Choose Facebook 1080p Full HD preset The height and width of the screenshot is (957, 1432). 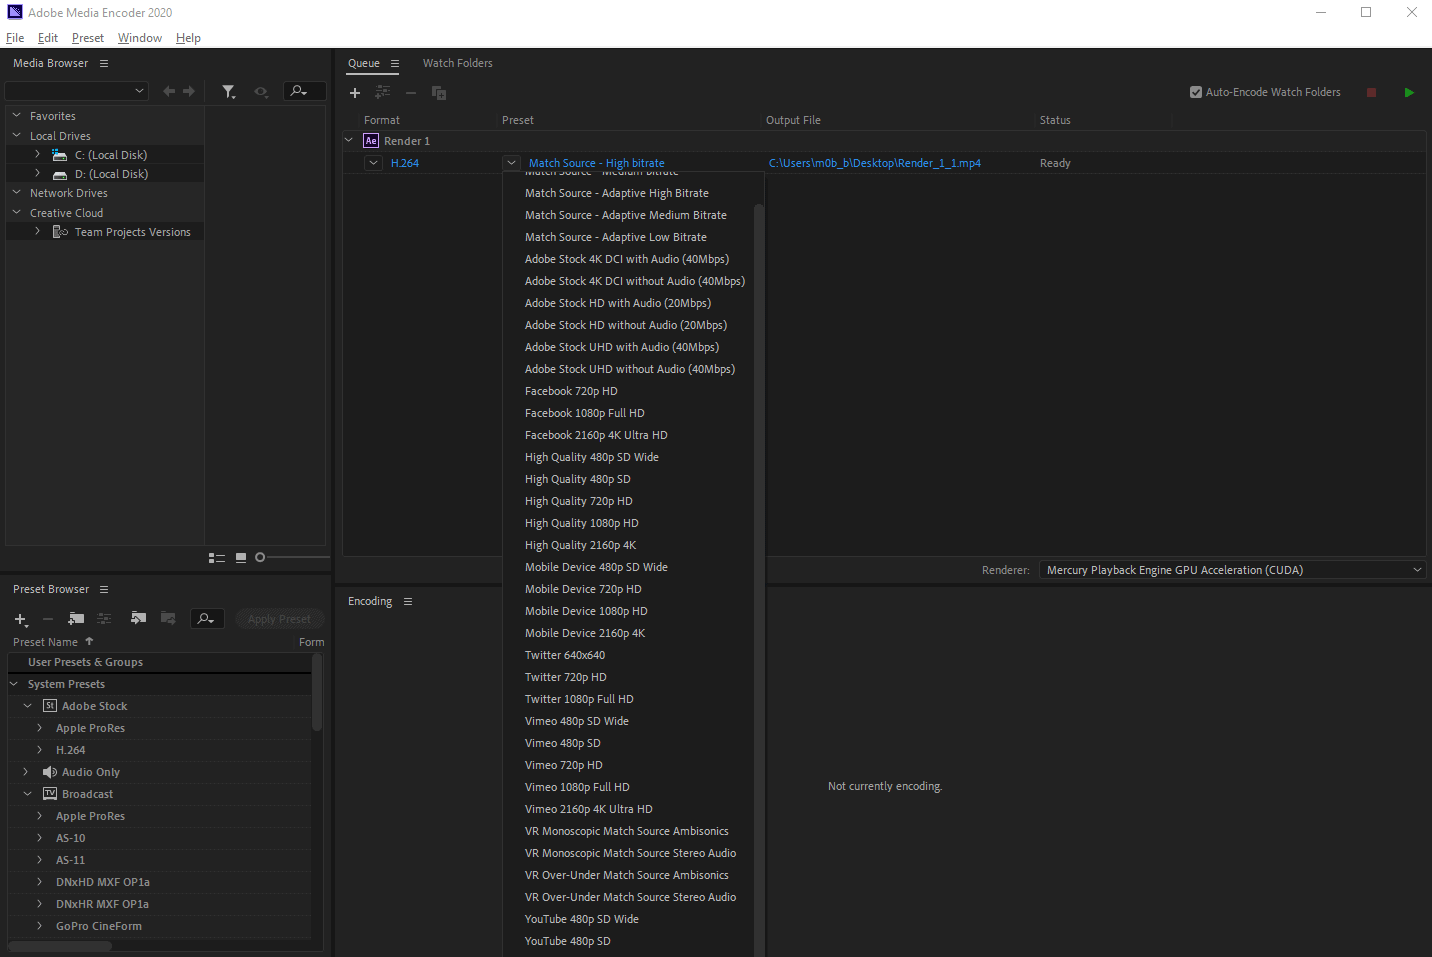(585, 413)
